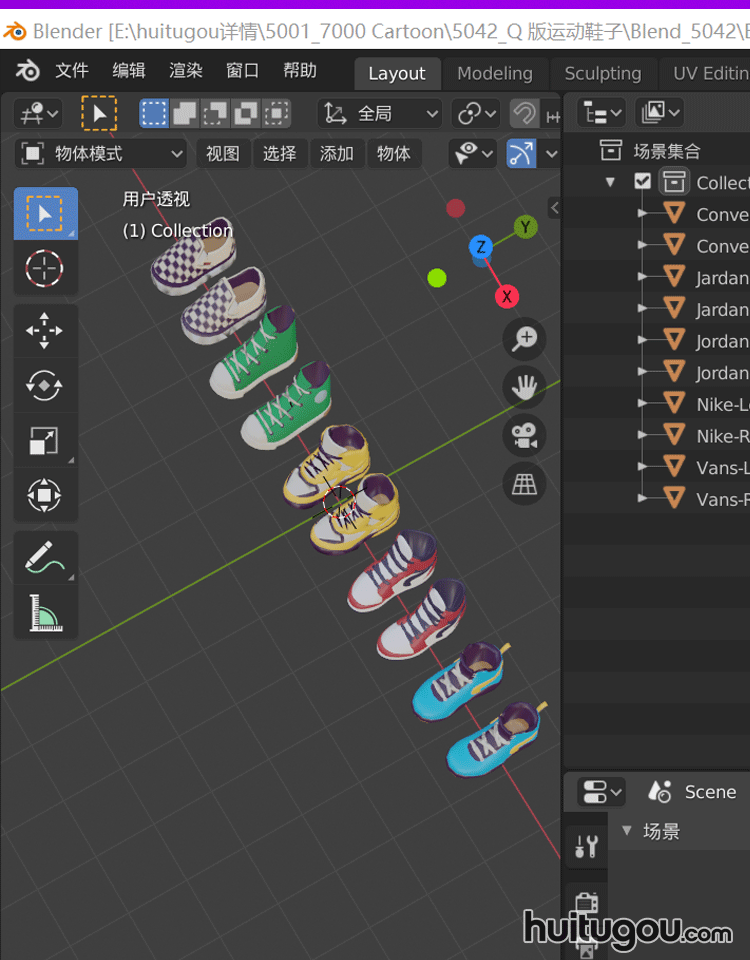The width and height of the screenshot is (750, 960).
Task: Select the Measure tool
Action: [45, 612]
